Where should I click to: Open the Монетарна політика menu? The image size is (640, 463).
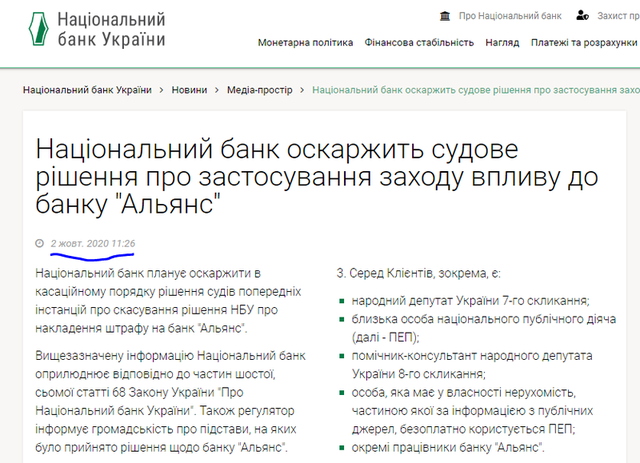pyautogui.click(x=305, y=43)
